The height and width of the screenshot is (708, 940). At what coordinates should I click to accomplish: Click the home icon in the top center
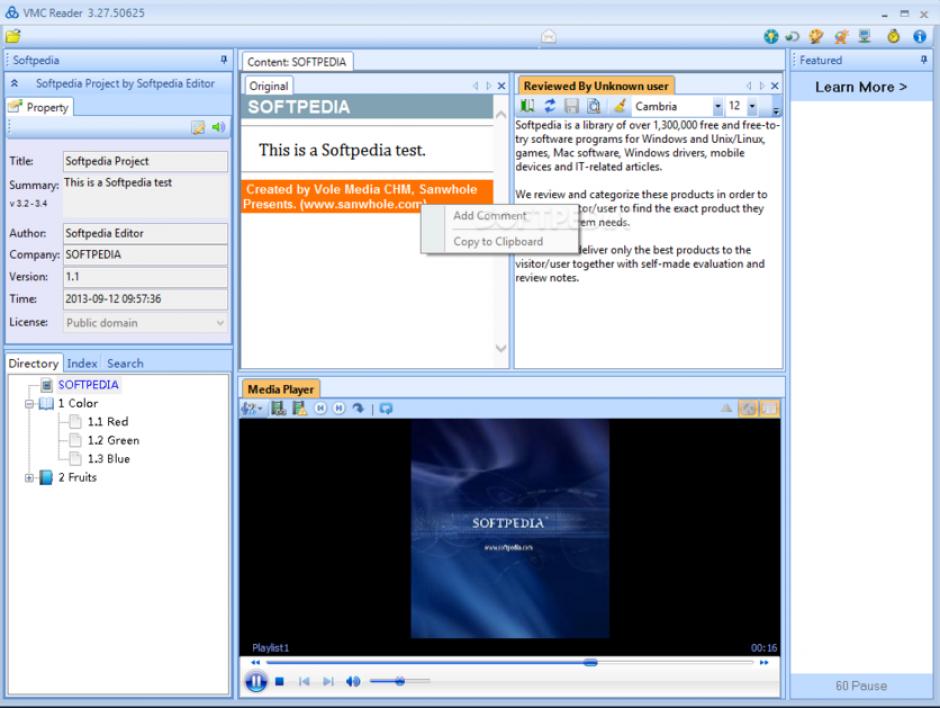point(549,37)
